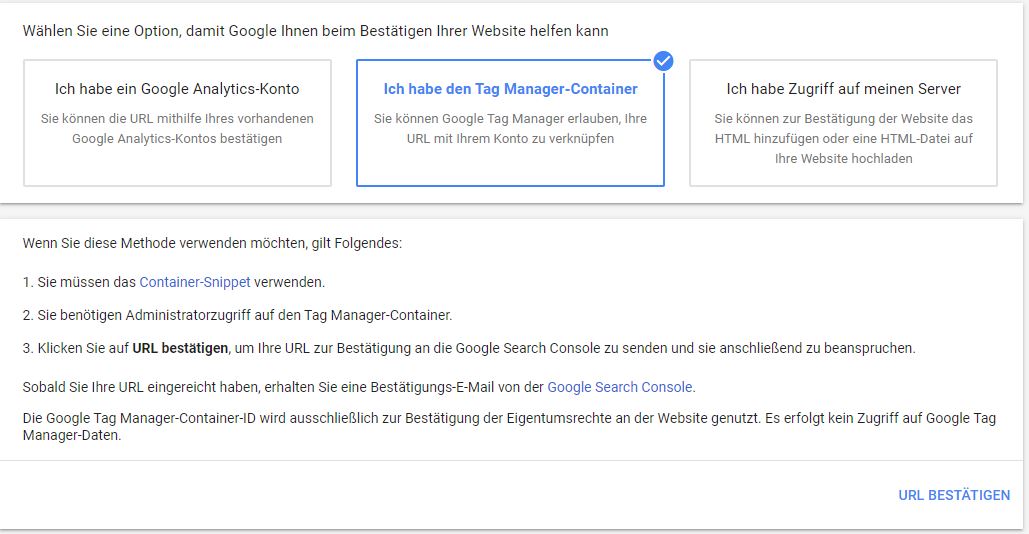Click step 2 about Administratorzugriff
This screenshot has height=534, width=1029.
245,315
